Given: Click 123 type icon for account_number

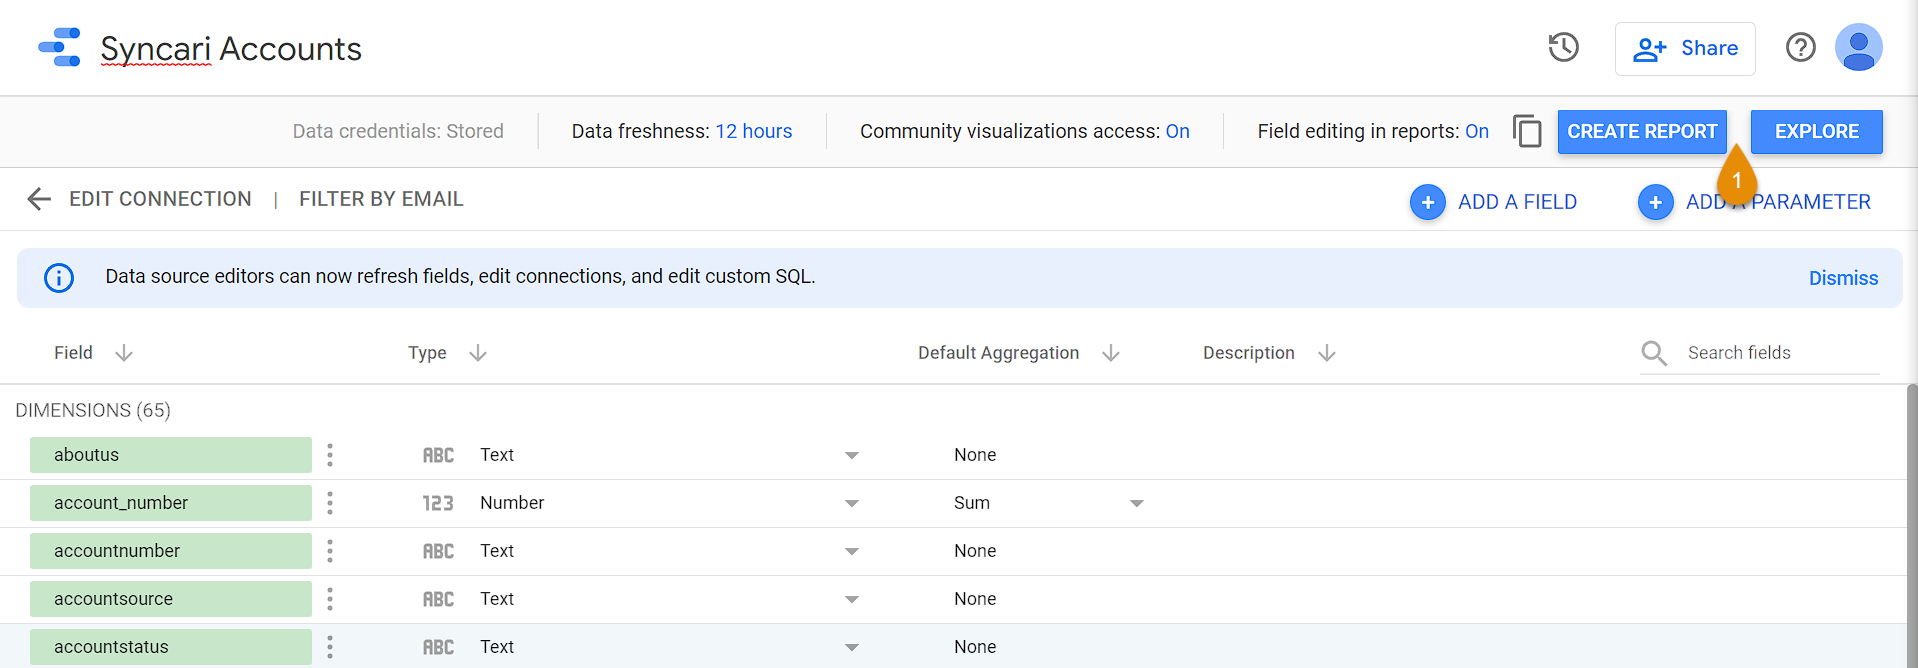Looking at the screenshot, I should click(x=438, y=503).
